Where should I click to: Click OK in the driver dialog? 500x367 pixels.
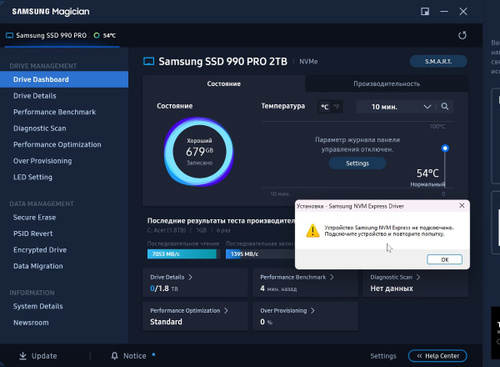coord(445,259)
